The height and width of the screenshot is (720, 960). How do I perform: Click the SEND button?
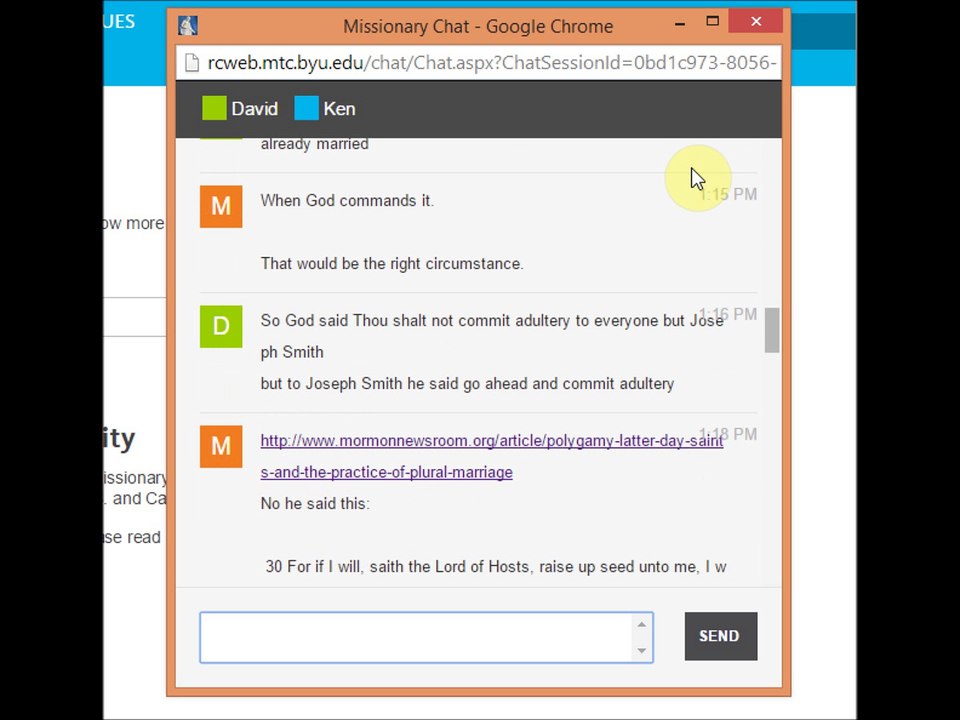[721, 636]
